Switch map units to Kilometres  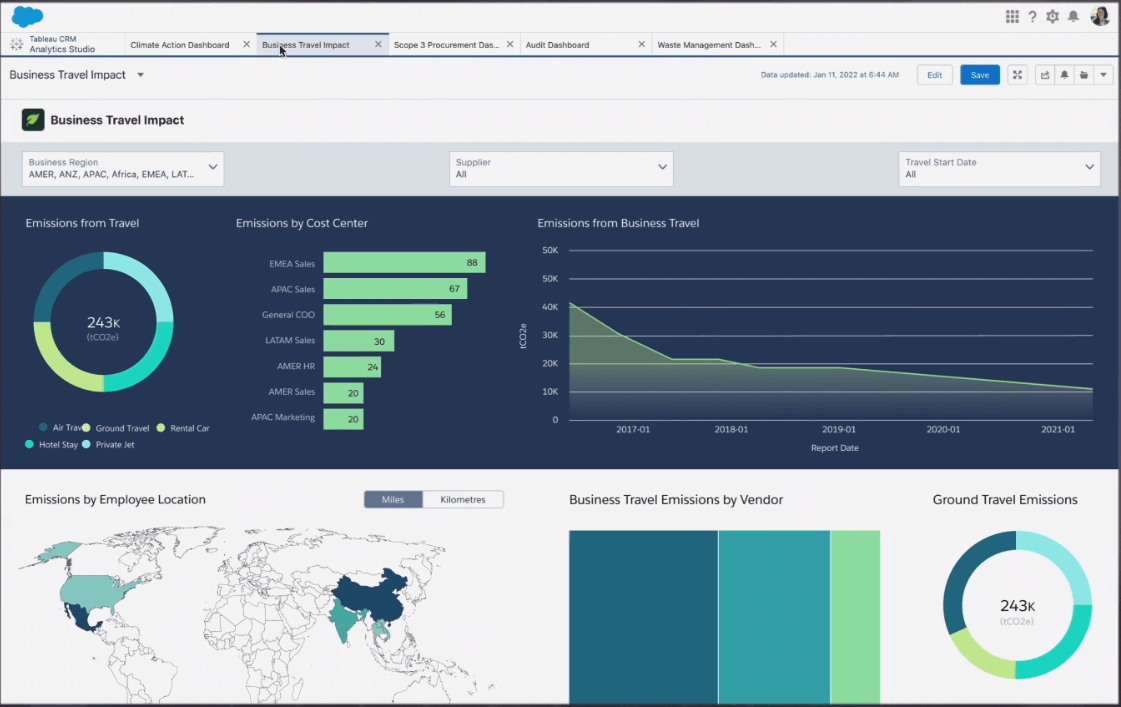[463, 499]
